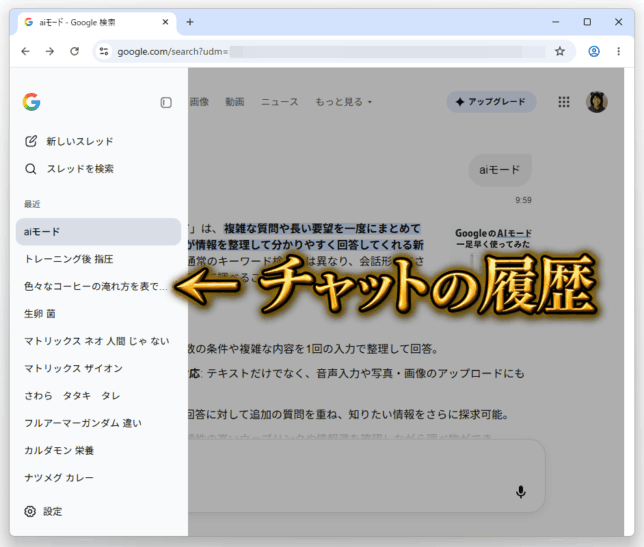Minimize the browser window

pyautogui.click(x=555, y=22)
